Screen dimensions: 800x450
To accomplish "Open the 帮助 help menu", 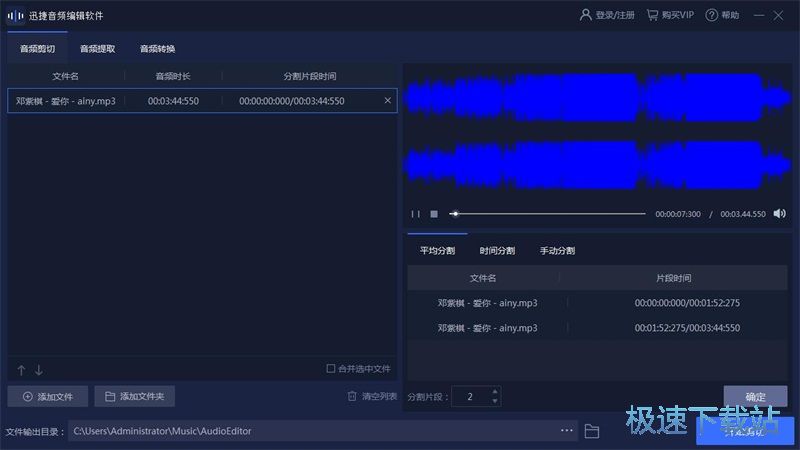I will coord(722,15).
